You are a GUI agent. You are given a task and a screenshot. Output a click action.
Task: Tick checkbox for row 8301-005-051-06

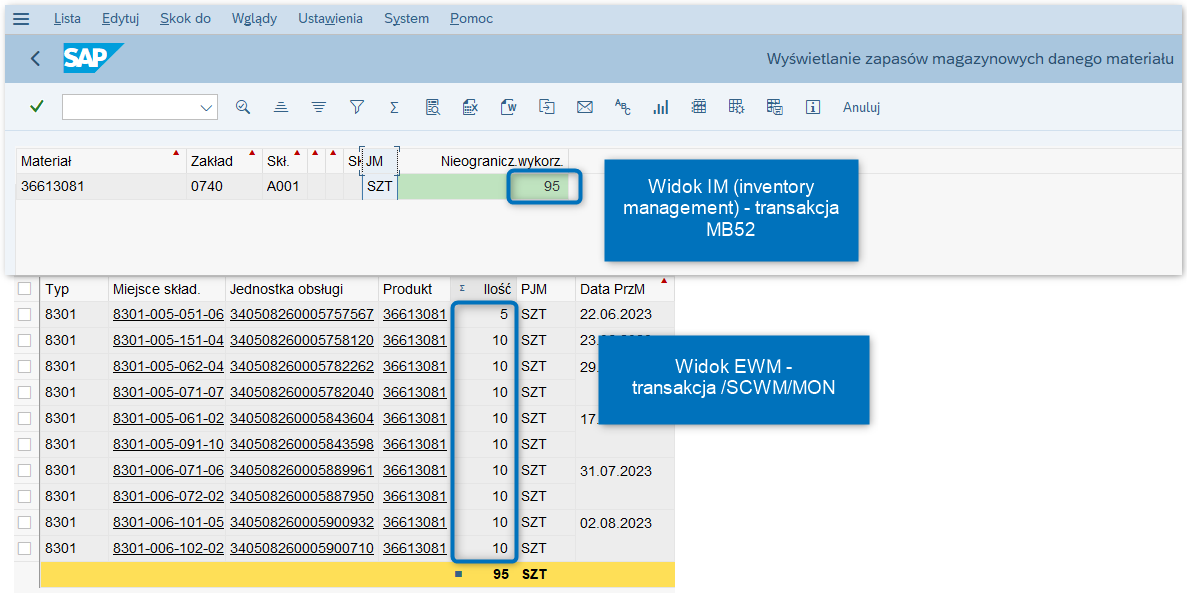26,315
